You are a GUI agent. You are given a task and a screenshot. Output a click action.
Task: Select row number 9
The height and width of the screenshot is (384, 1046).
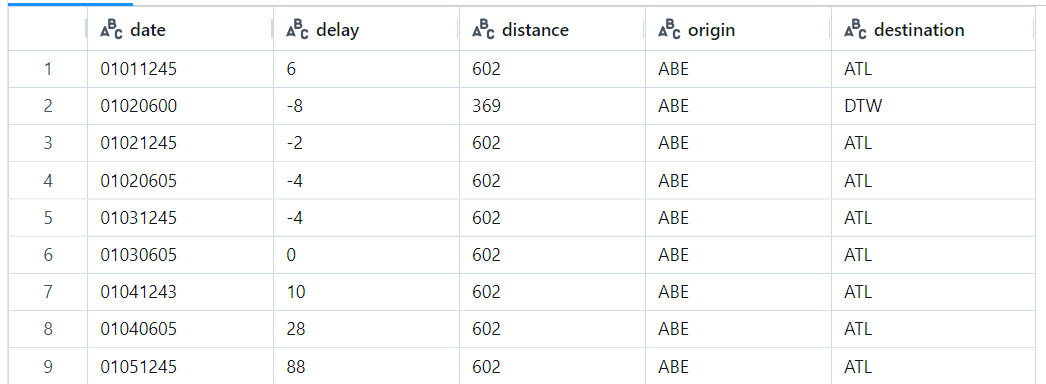point(47,366)
